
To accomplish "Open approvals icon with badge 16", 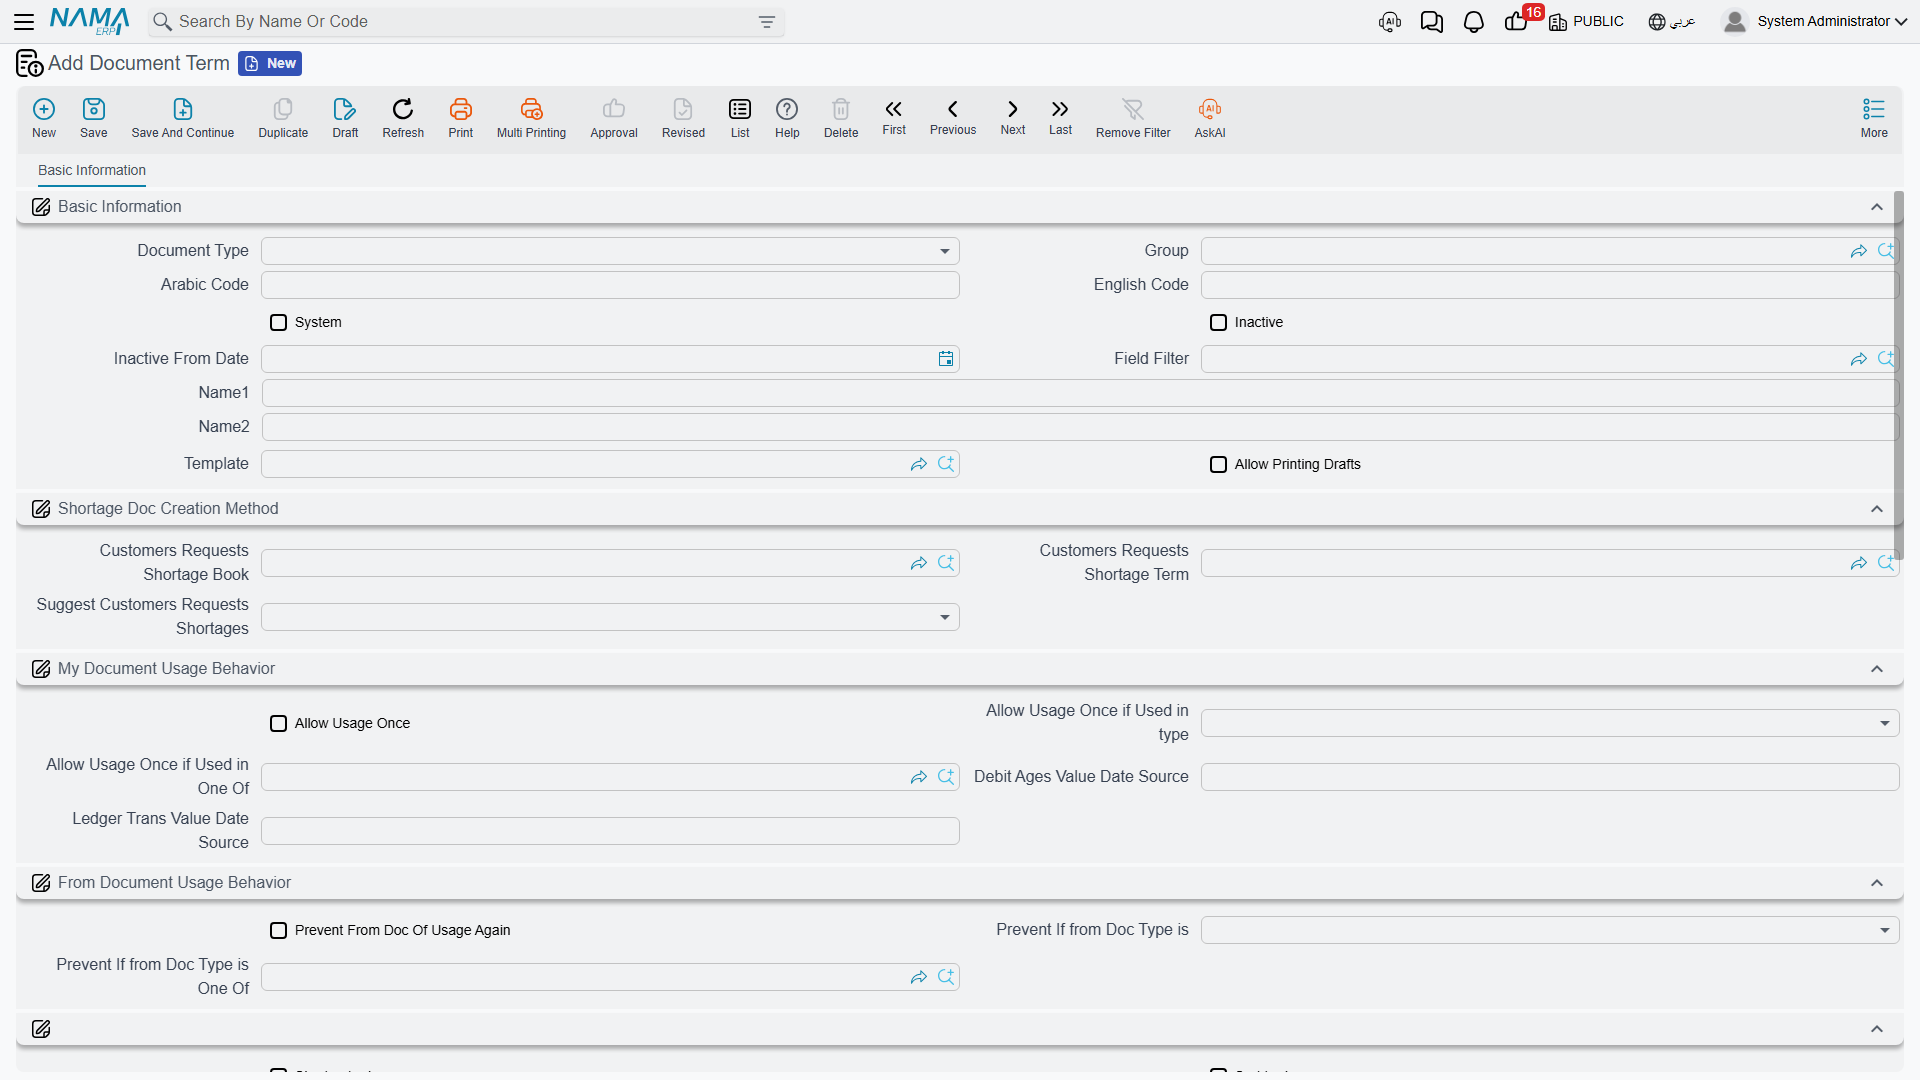I will (x=1518, y=21).
